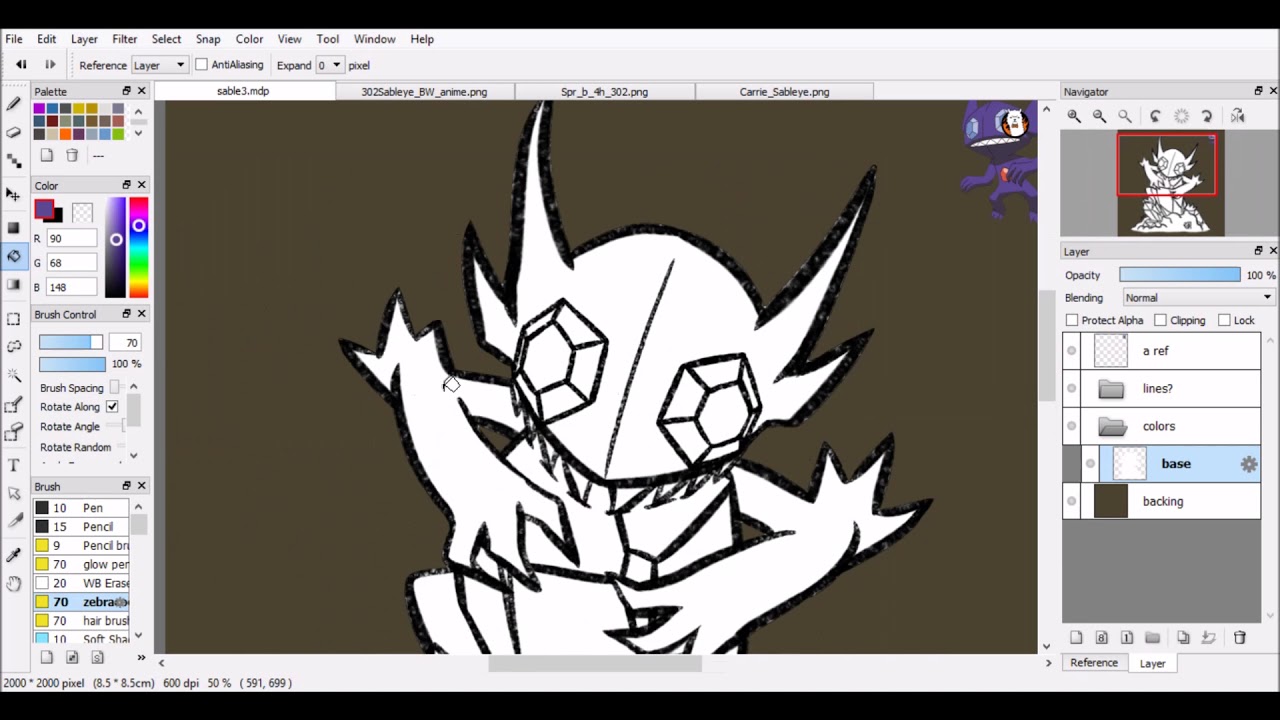Expand the colors folder in the Layer panel
The image size is (1280, 720).
pyautogui.click(x=1112, y=427)
